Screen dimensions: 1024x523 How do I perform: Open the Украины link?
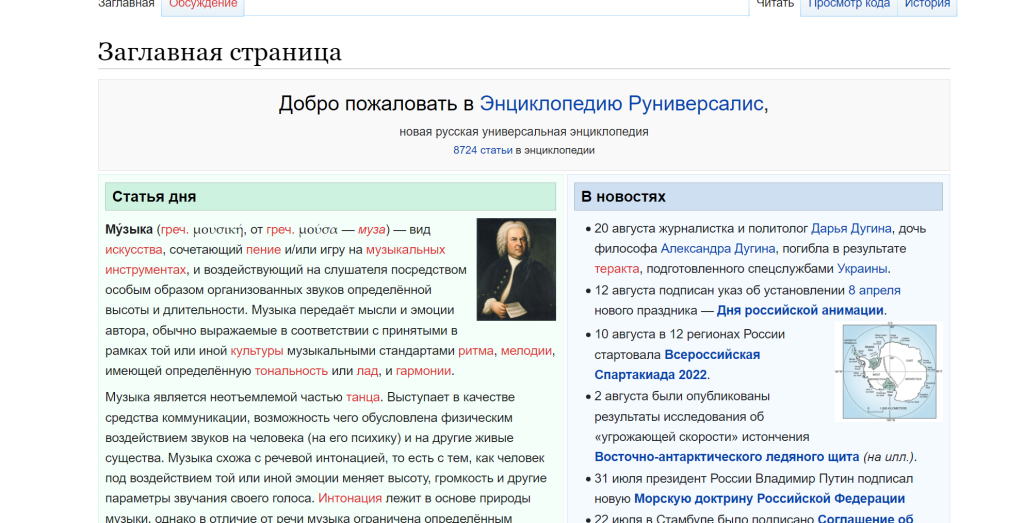coord(862,269)
